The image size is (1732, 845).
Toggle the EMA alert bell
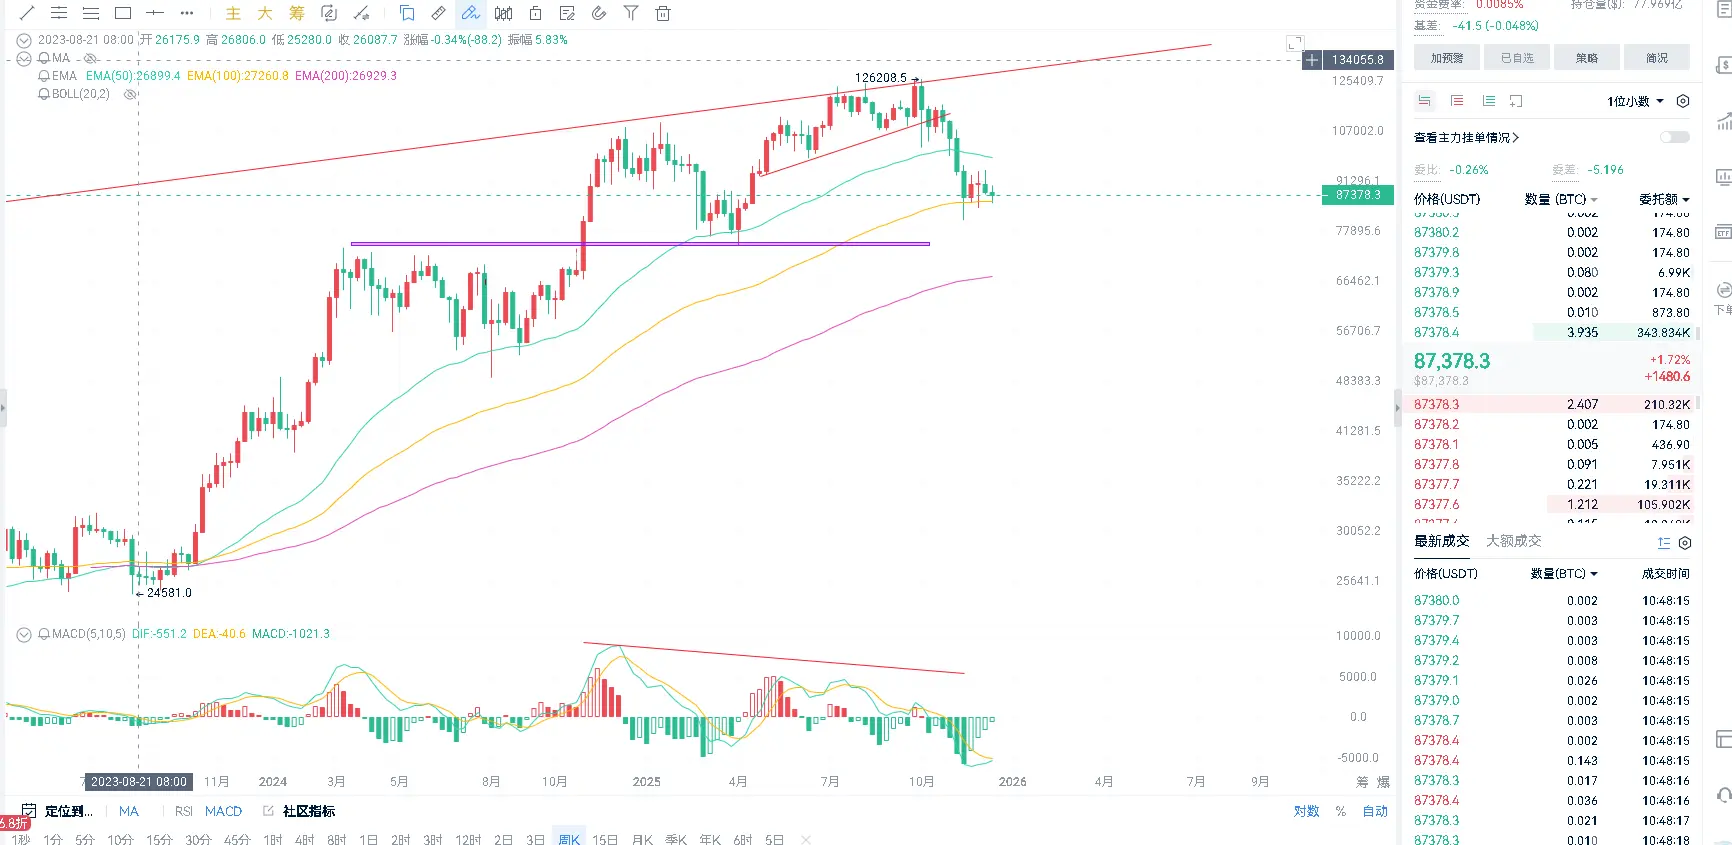[44, 76]
